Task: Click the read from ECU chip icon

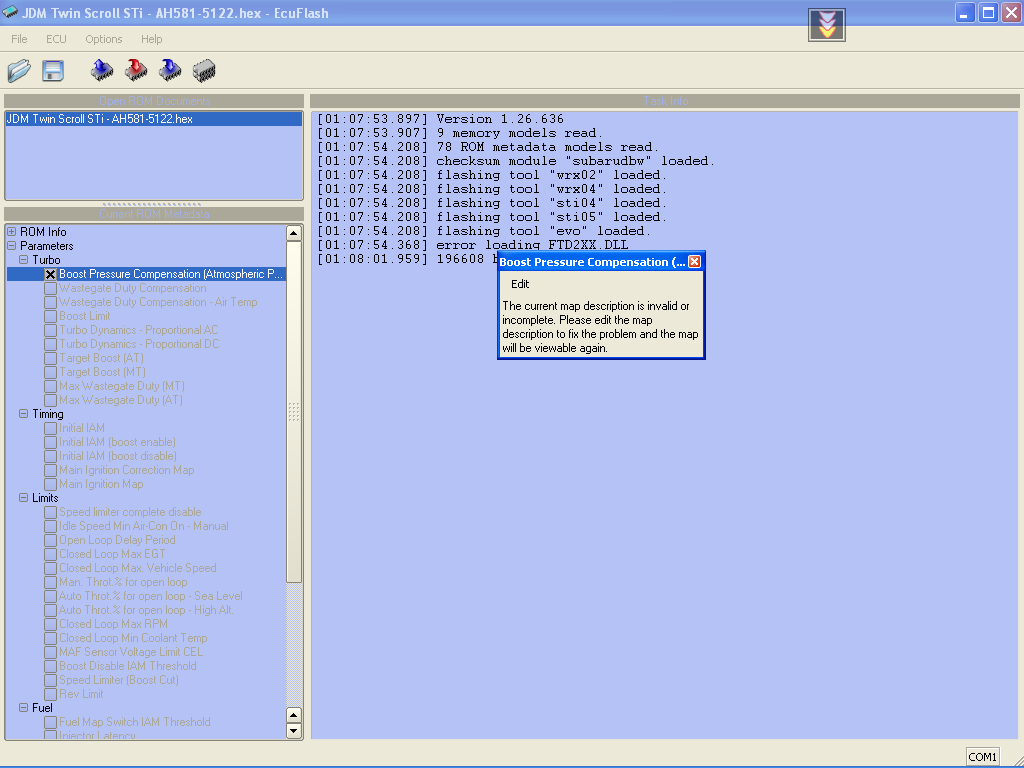Action: click(x=102, y=70)
